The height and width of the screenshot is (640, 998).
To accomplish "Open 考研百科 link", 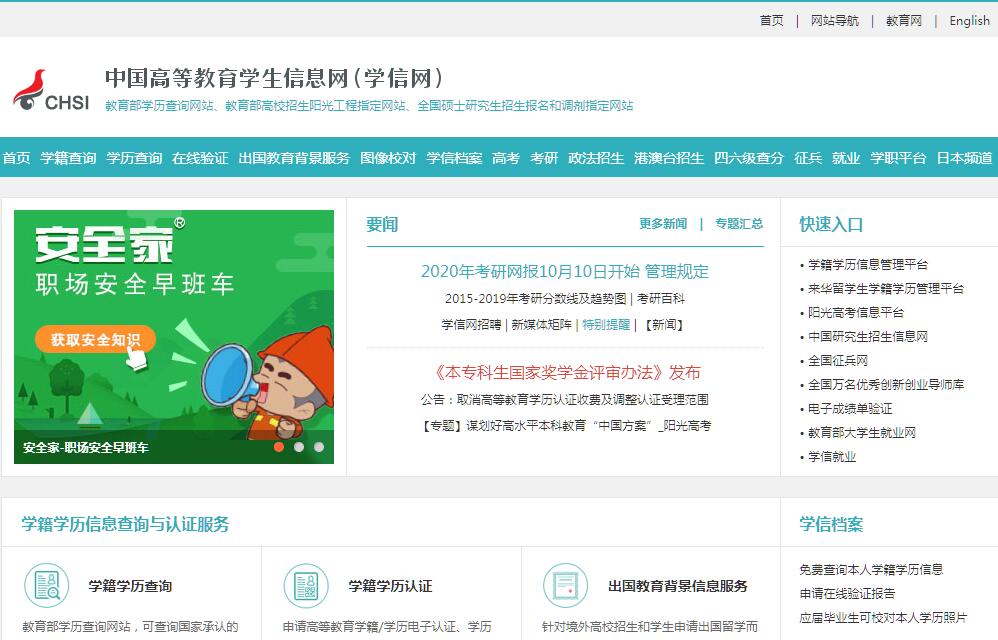I will pyautogui.click(x=661, y=298).
